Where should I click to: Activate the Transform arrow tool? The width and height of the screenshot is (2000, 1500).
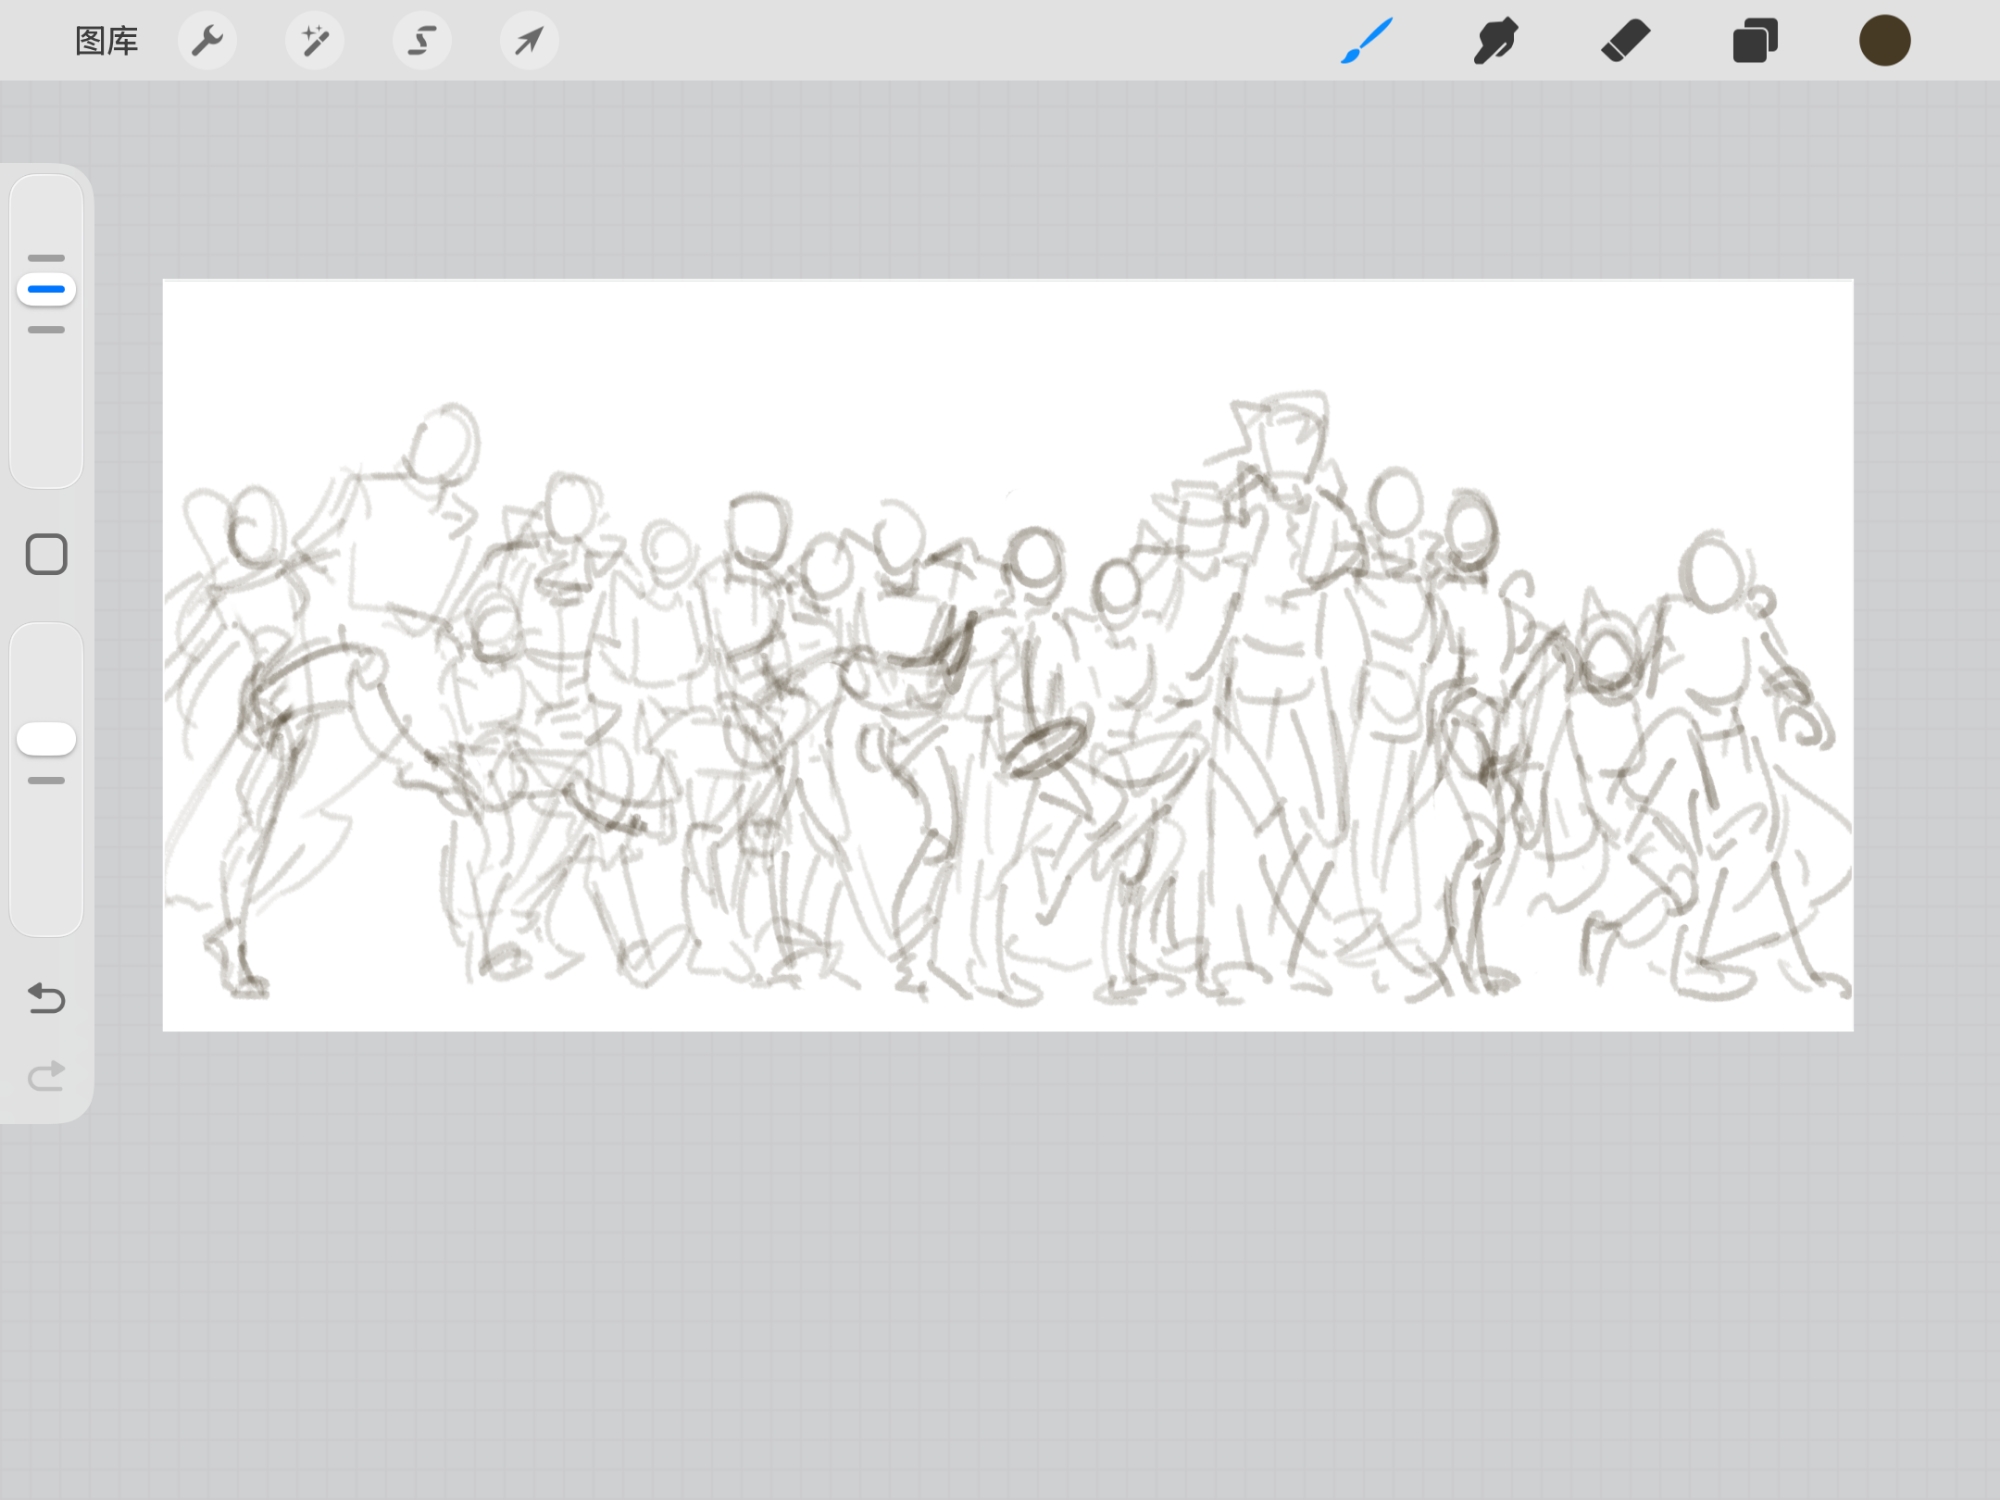[x=529, y=41]
